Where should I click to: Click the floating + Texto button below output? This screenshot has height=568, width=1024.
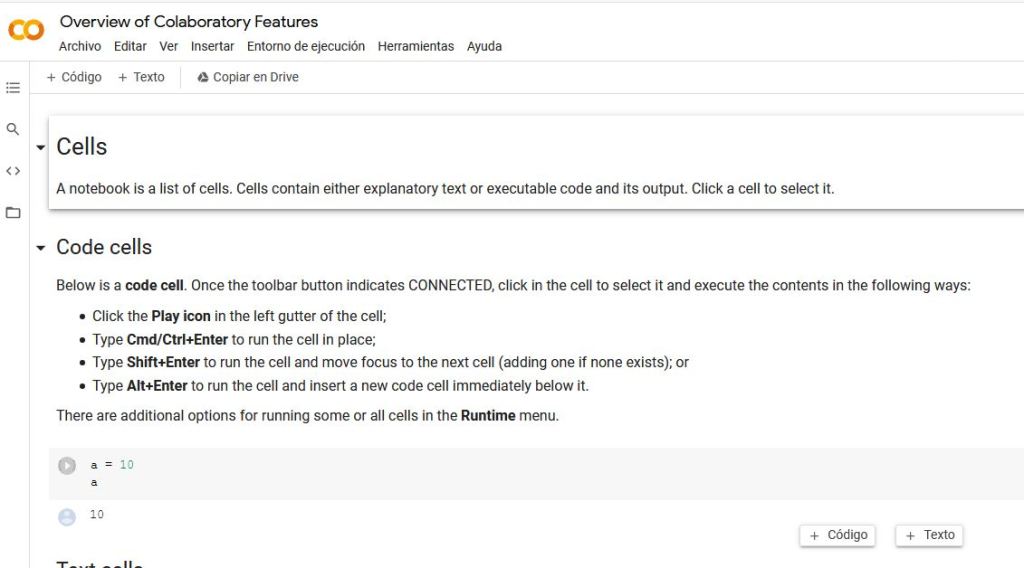(930, 535)
